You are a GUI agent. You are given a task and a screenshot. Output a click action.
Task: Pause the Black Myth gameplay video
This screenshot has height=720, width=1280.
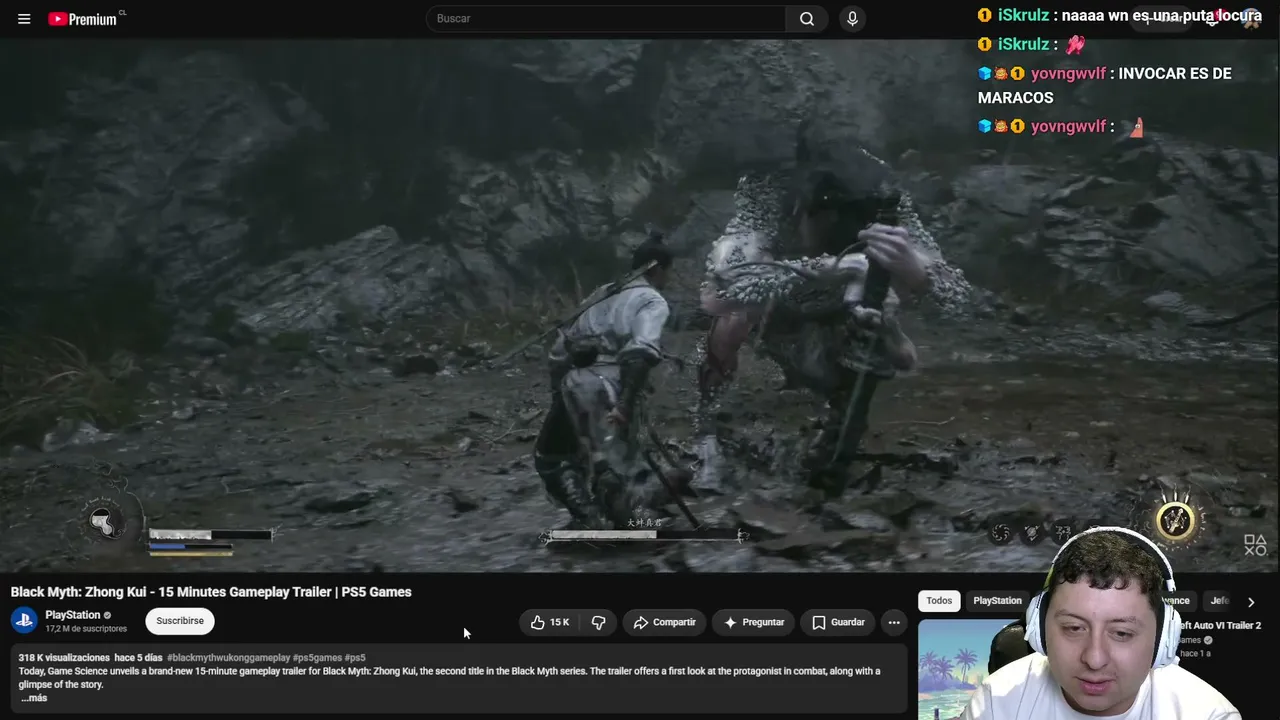point(640,305)
